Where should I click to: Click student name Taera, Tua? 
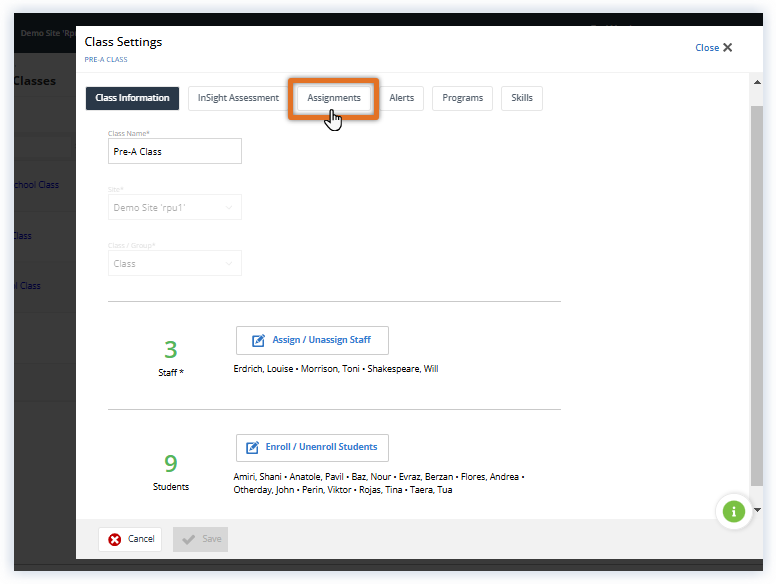(431, 490)
